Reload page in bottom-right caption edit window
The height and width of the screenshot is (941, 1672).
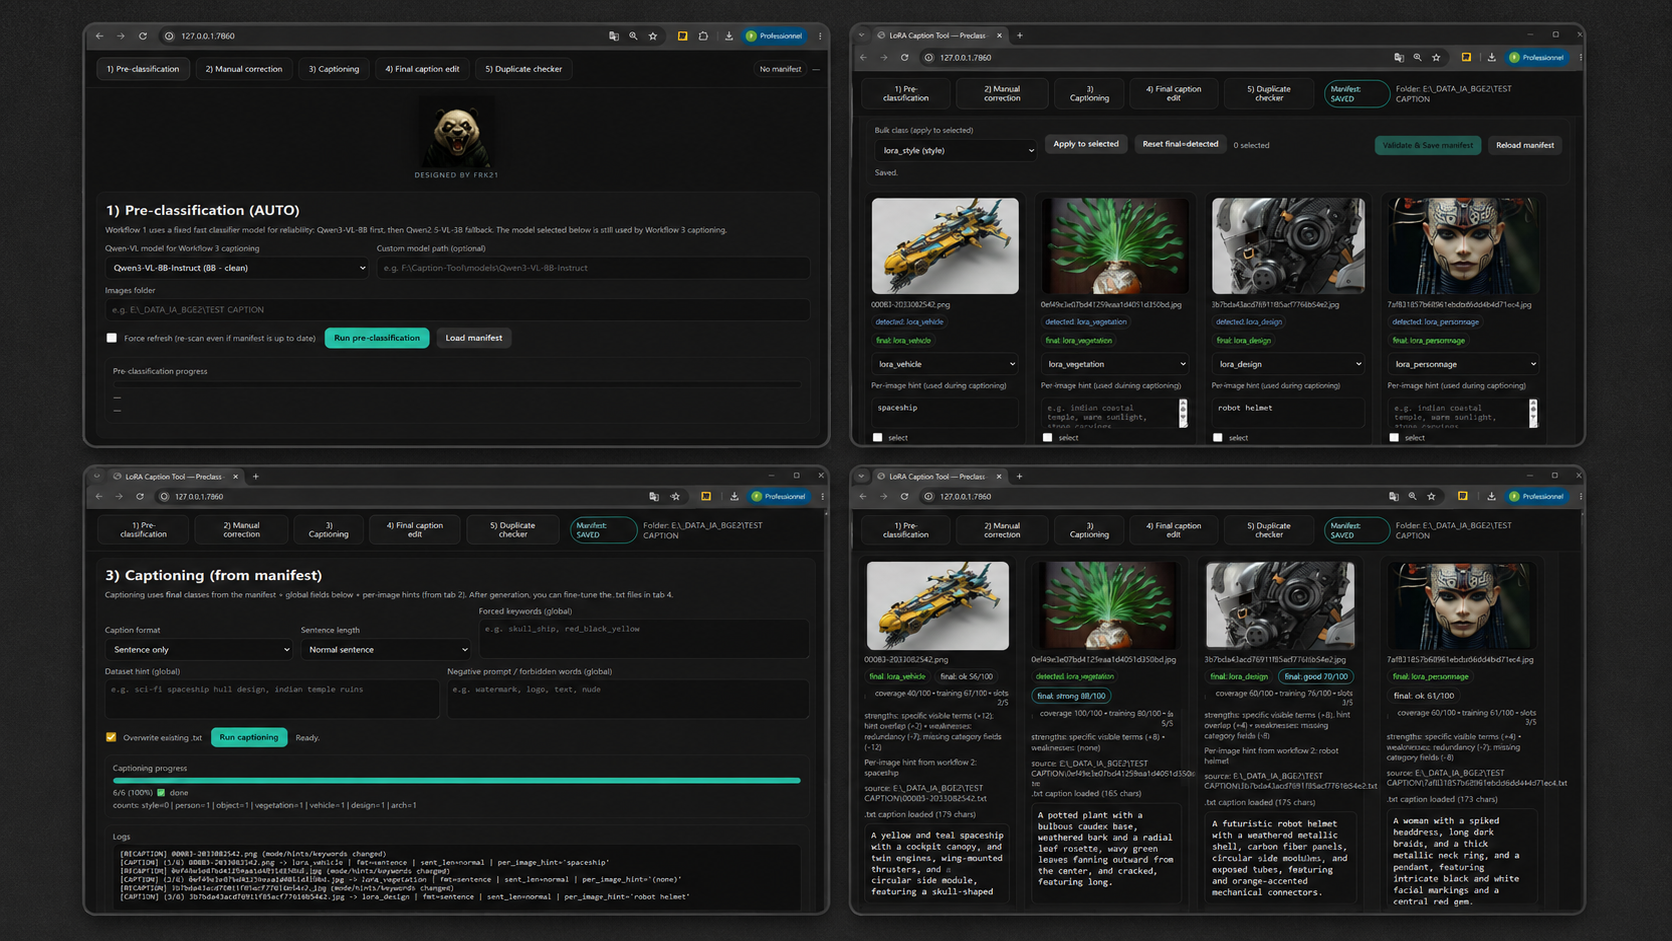pos(905,496)
